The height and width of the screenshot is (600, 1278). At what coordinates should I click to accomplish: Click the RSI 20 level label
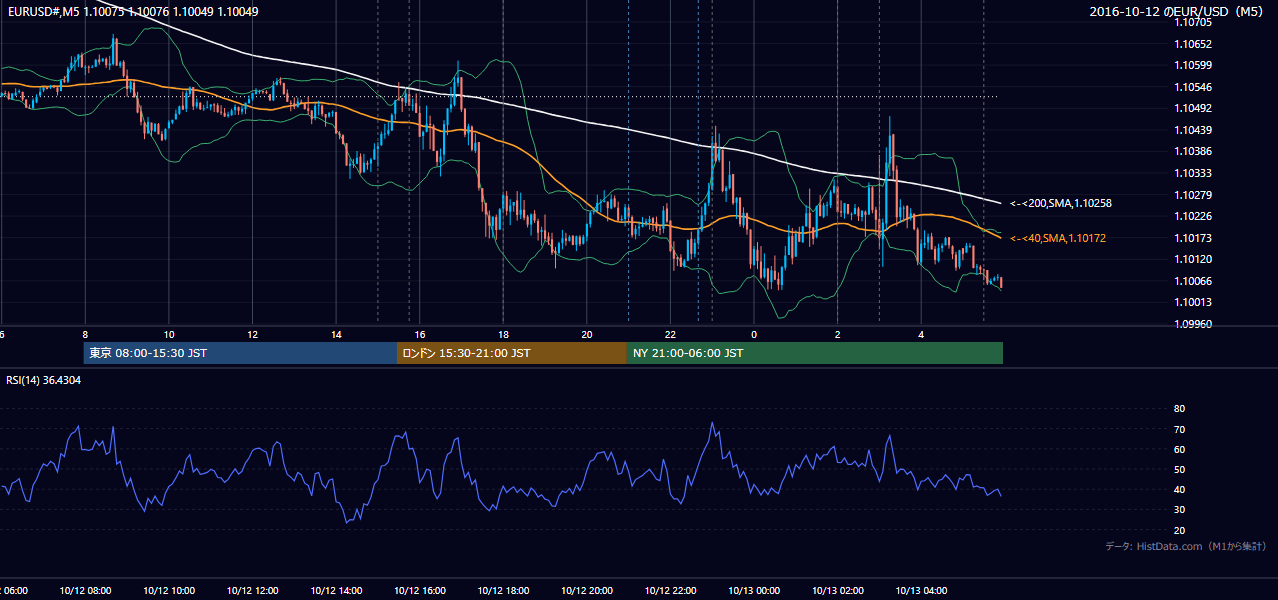point(1179,530)
